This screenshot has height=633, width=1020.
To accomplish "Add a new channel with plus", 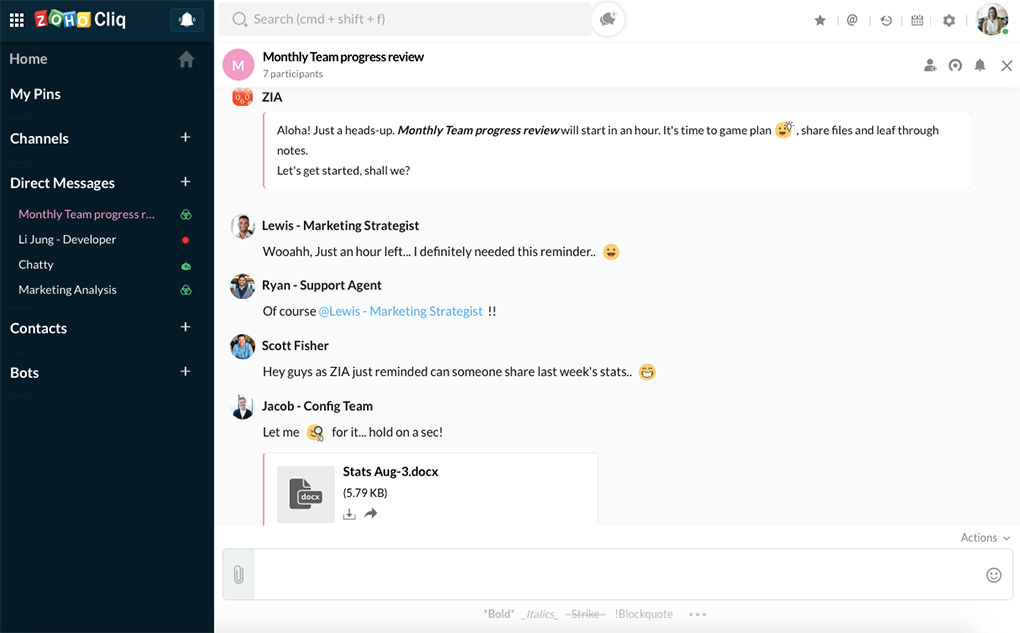I will pos(185,138).
